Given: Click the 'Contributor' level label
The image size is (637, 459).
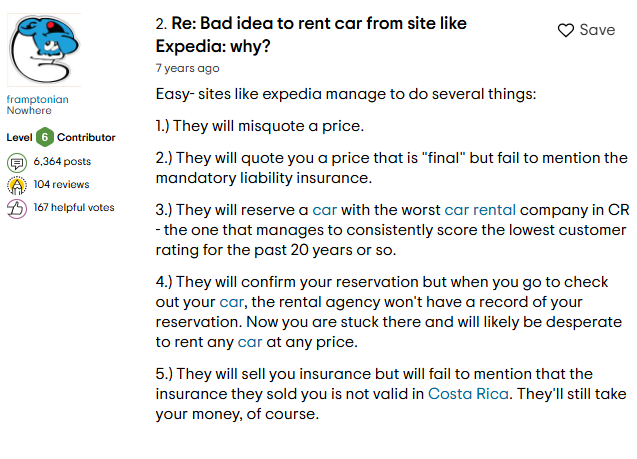Looking at the screenshot, I should point(86,137).
